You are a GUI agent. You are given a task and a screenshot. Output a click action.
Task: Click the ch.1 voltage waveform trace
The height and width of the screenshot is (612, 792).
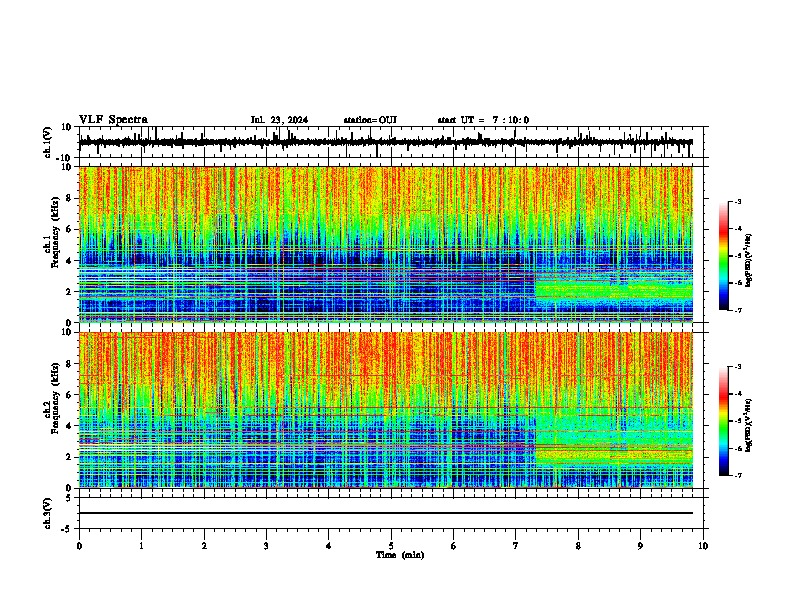385,142
